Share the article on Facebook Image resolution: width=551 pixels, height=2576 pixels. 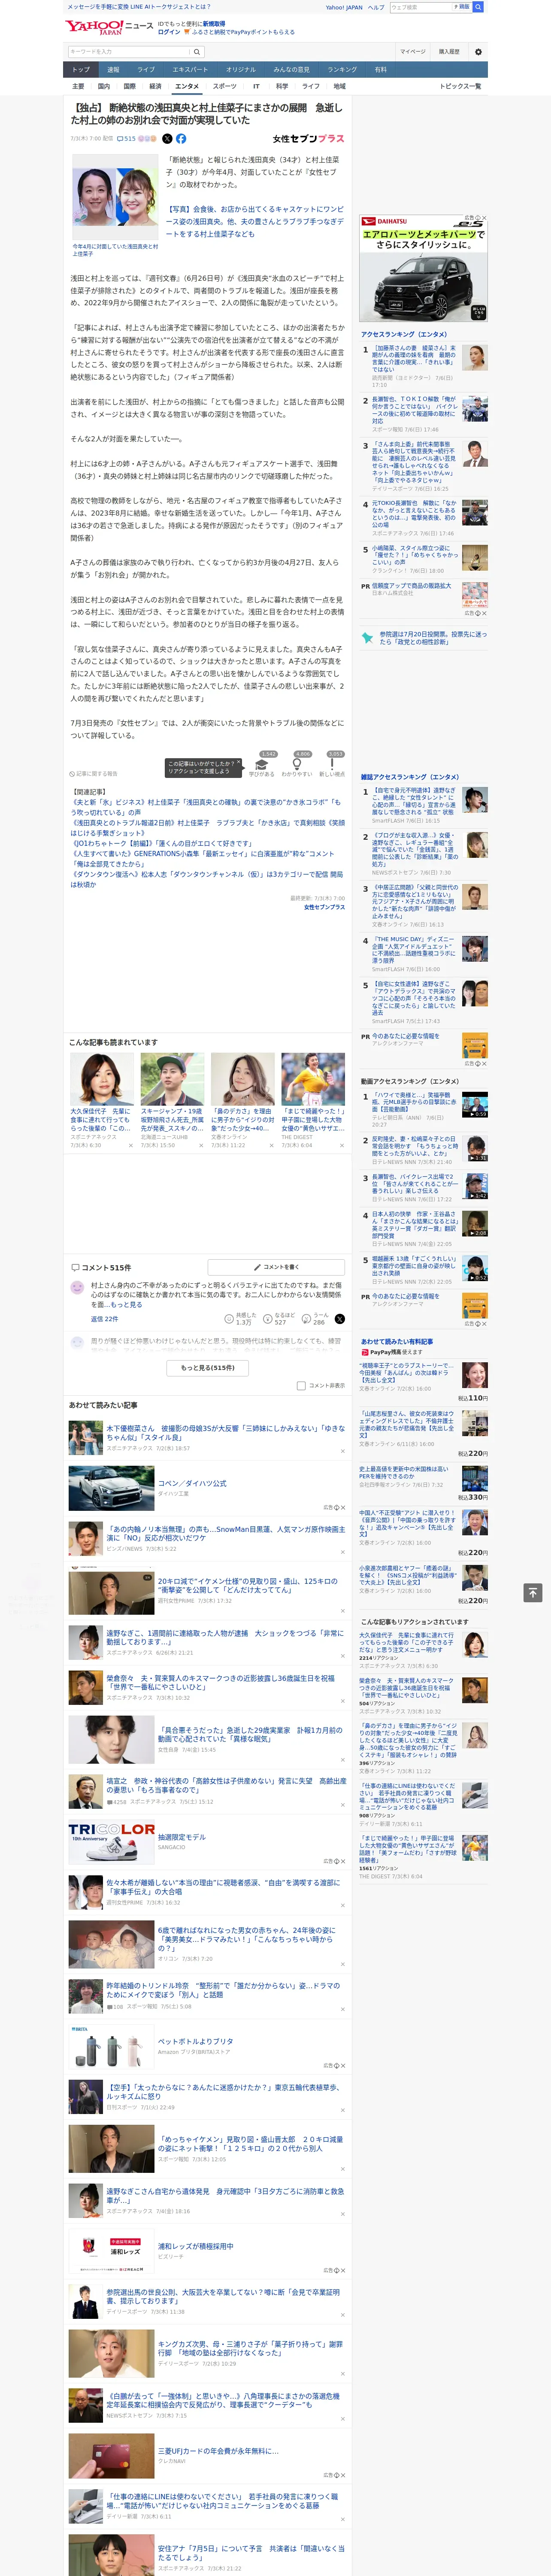[x=181, y=139]
